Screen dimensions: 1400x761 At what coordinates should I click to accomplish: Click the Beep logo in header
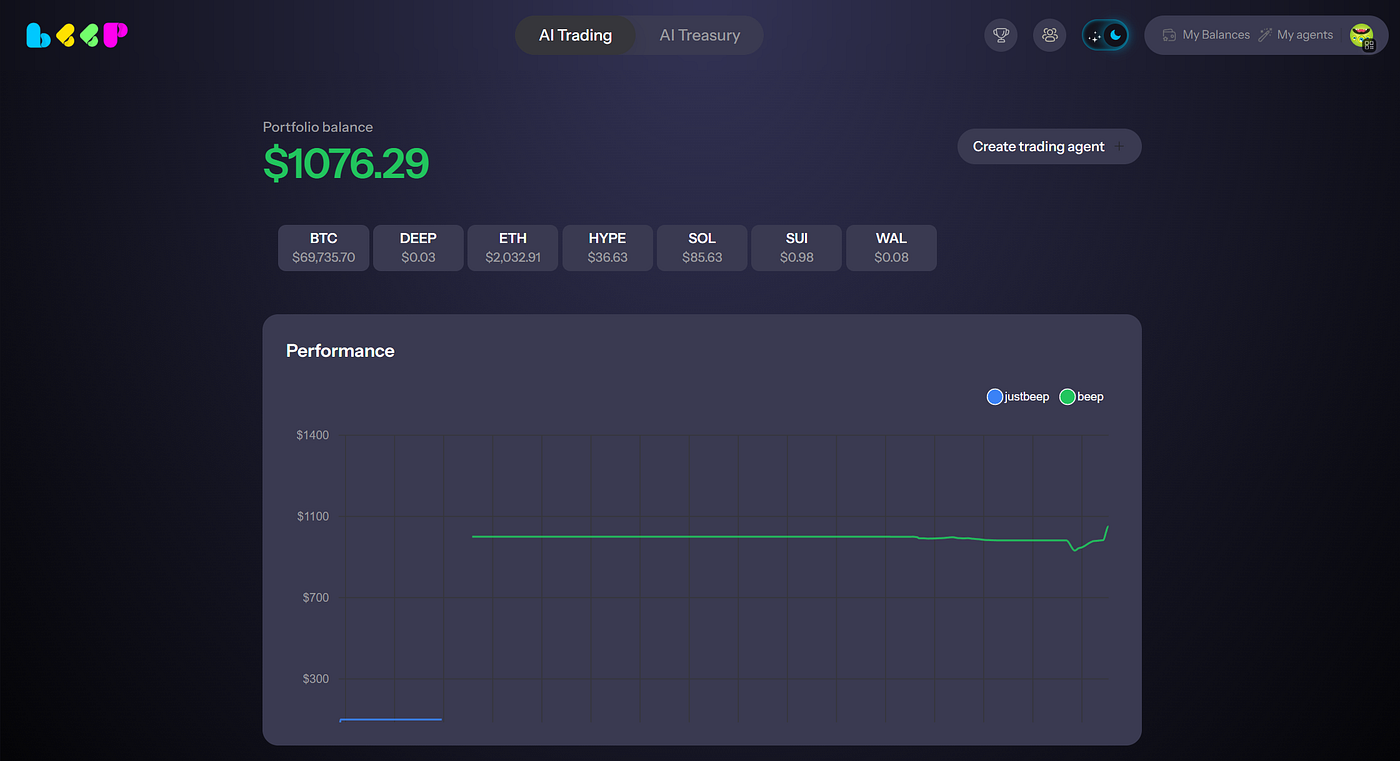click(x=77, y=35)
